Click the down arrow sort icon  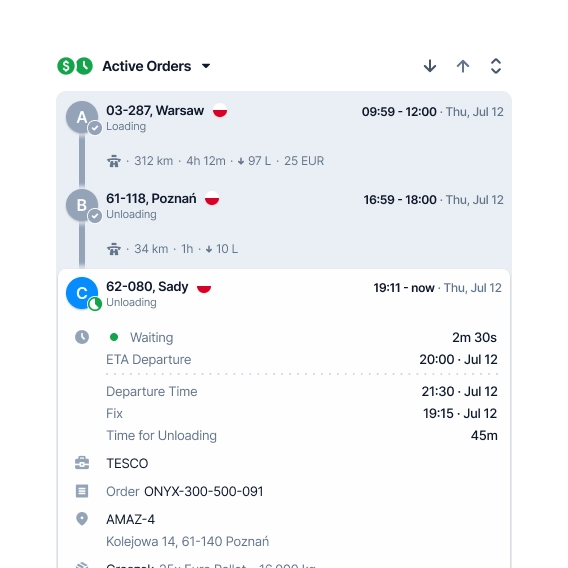point(430,66)
